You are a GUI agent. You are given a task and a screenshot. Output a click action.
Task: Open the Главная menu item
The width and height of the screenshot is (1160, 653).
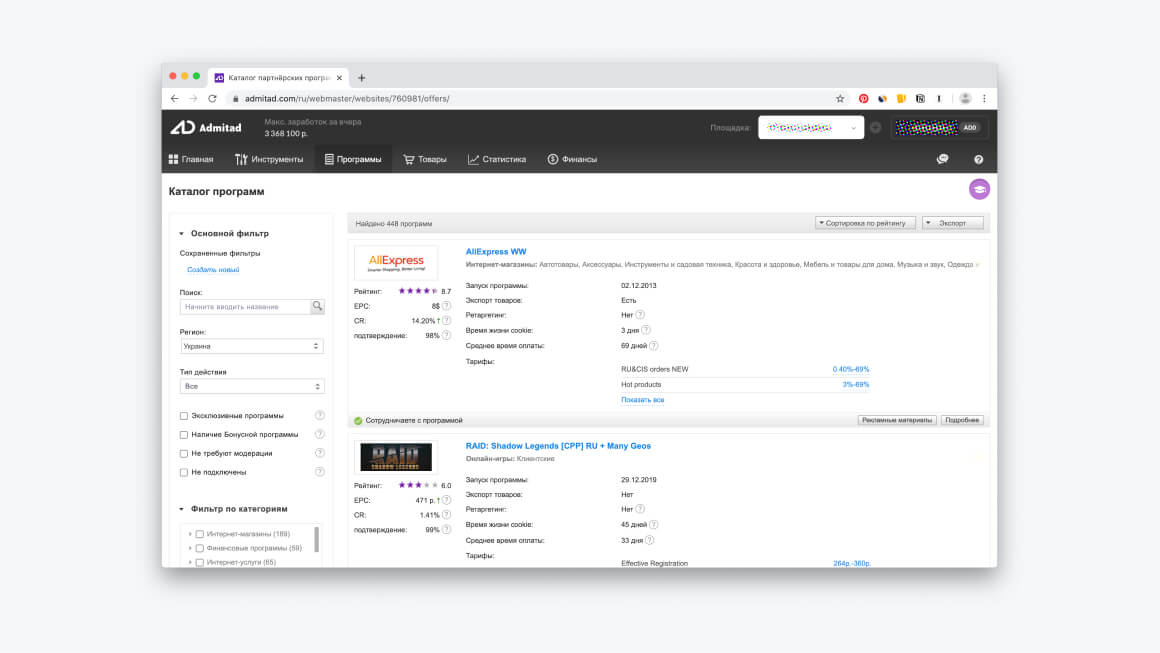coord(191,159)
